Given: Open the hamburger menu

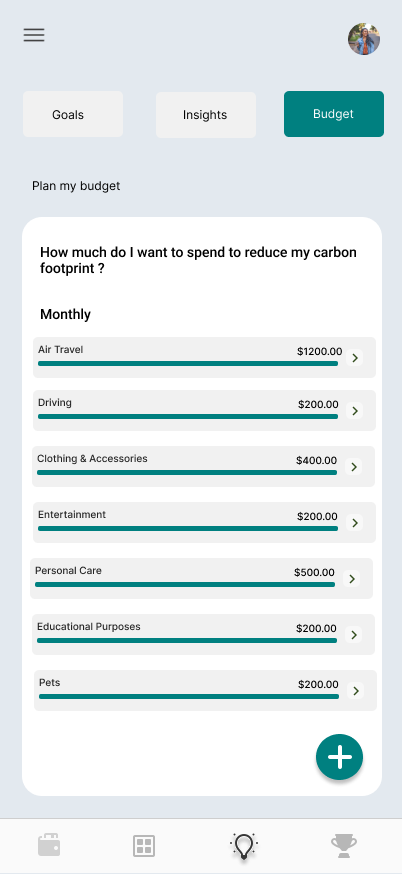Looking at the screenshot, I should coord(34,35).
